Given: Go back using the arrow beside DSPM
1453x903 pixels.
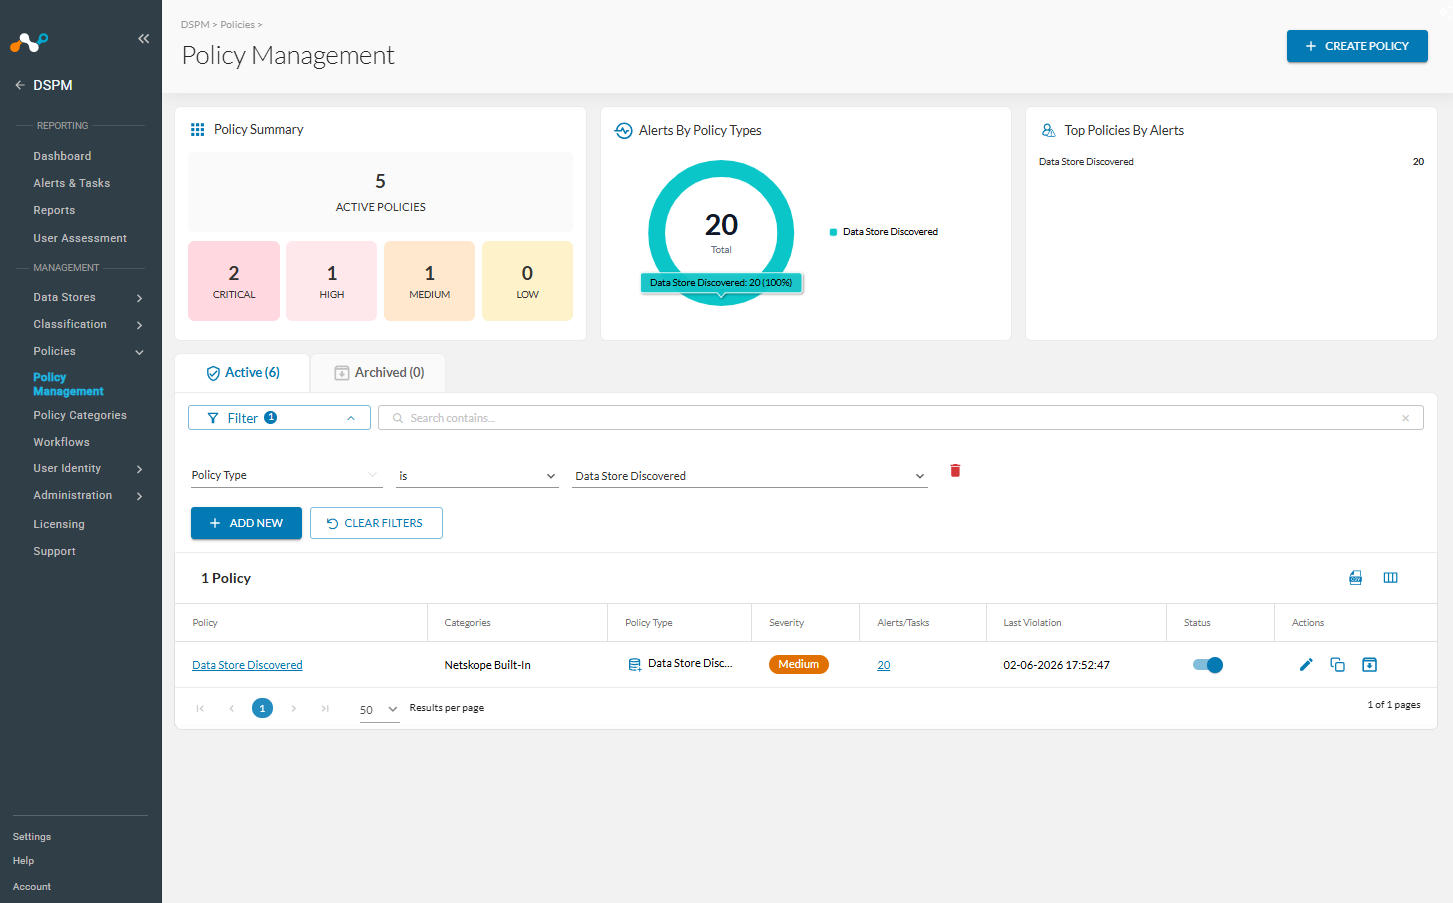Looking at the screenshot, I should [x=20, y=85].
